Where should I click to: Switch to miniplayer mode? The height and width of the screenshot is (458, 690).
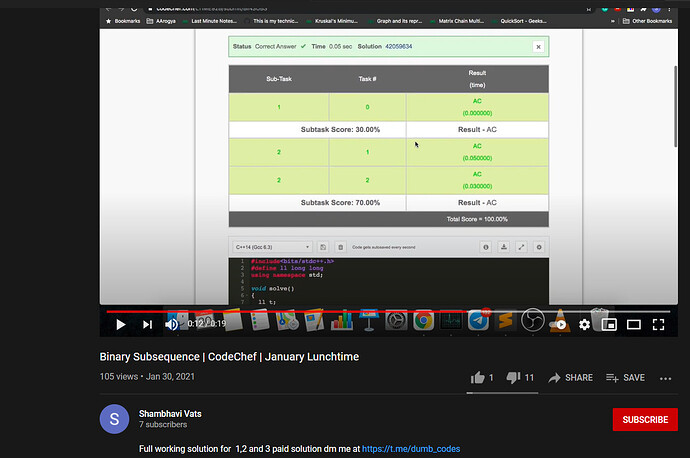[609, 325]
